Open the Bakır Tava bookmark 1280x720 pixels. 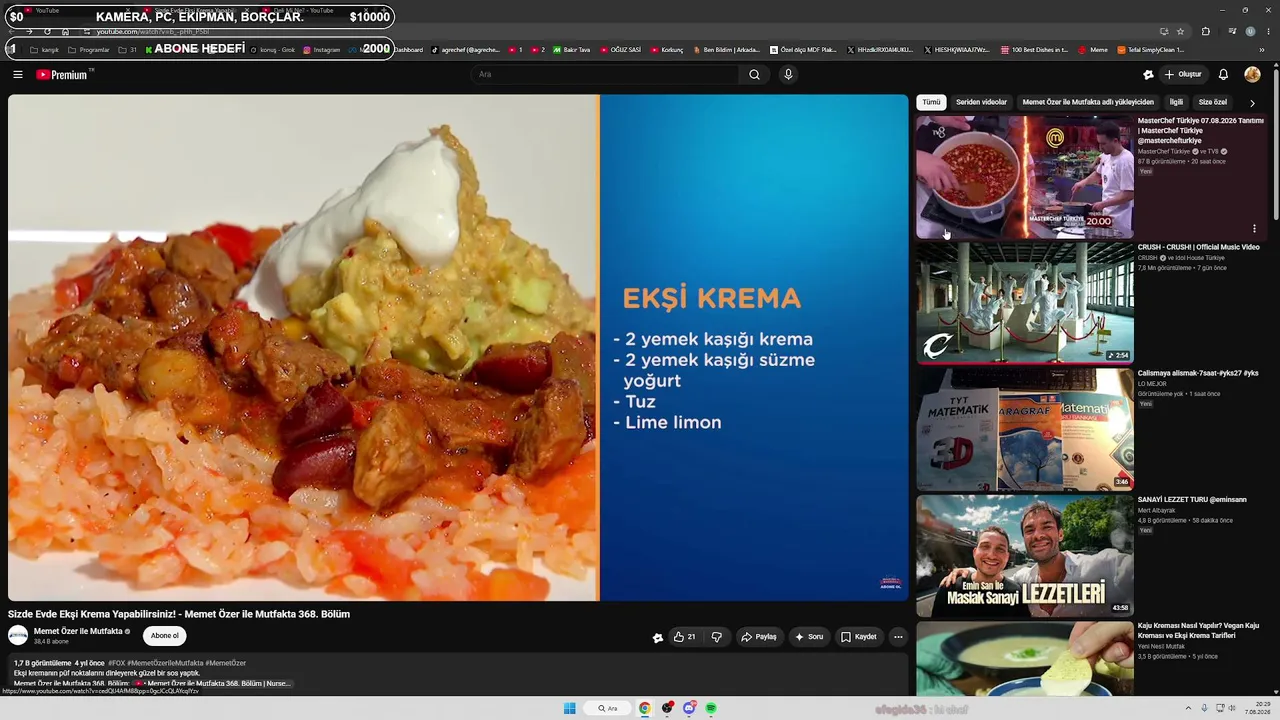click(572, 50)
